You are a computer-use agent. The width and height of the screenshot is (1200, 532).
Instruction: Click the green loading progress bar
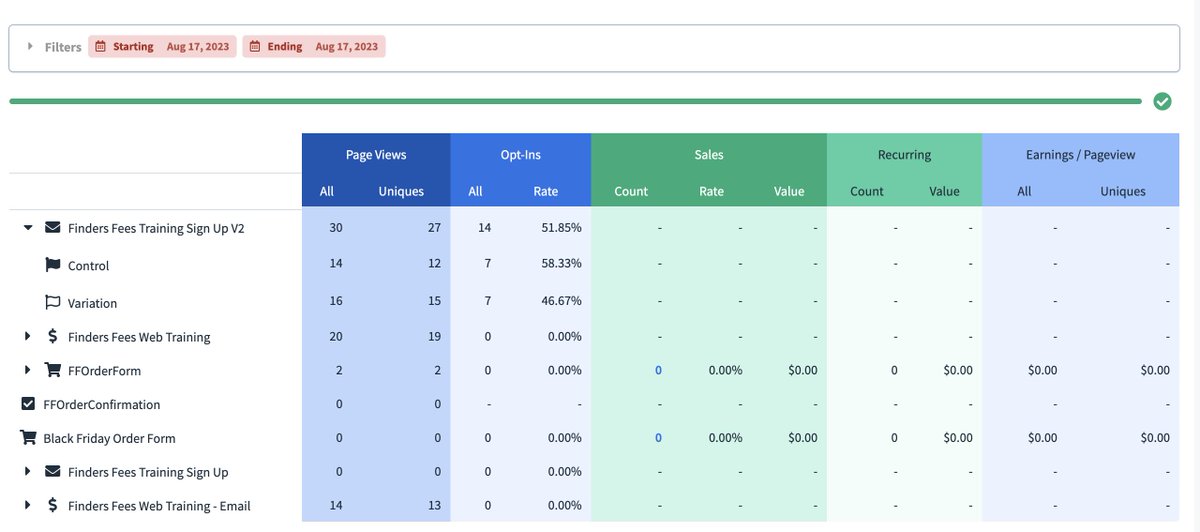[575, 101]
